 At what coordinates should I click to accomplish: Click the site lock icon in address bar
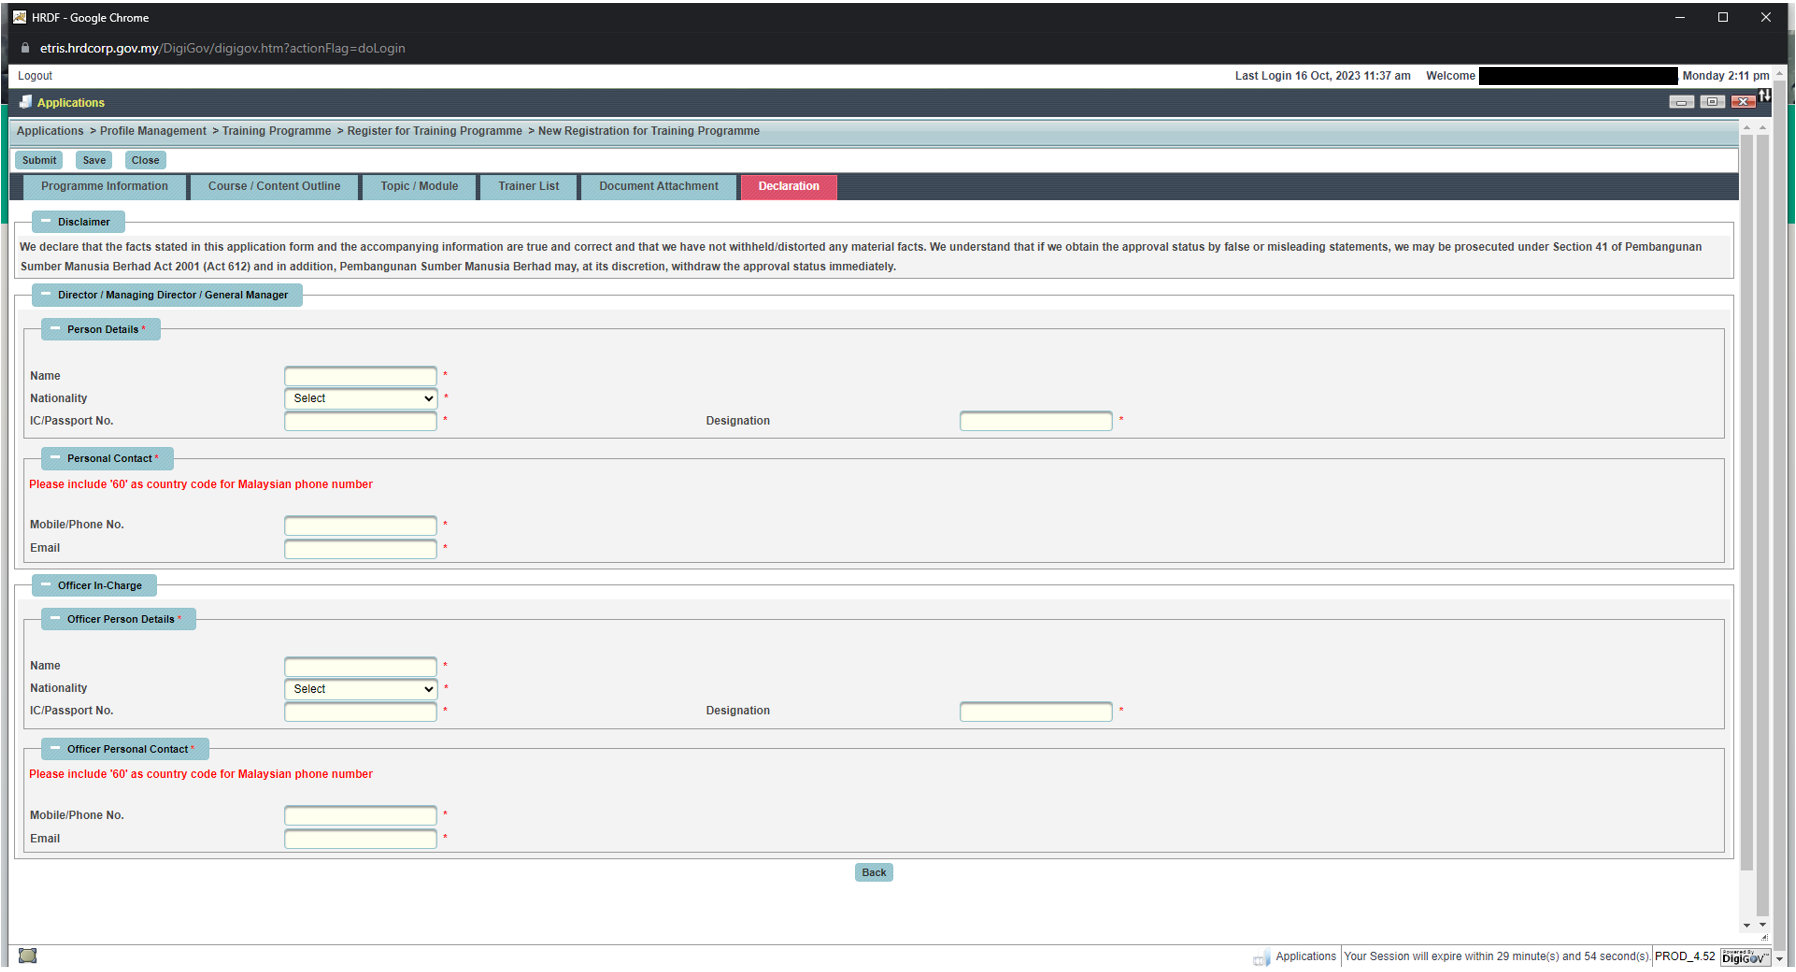(x=25, y=48)
